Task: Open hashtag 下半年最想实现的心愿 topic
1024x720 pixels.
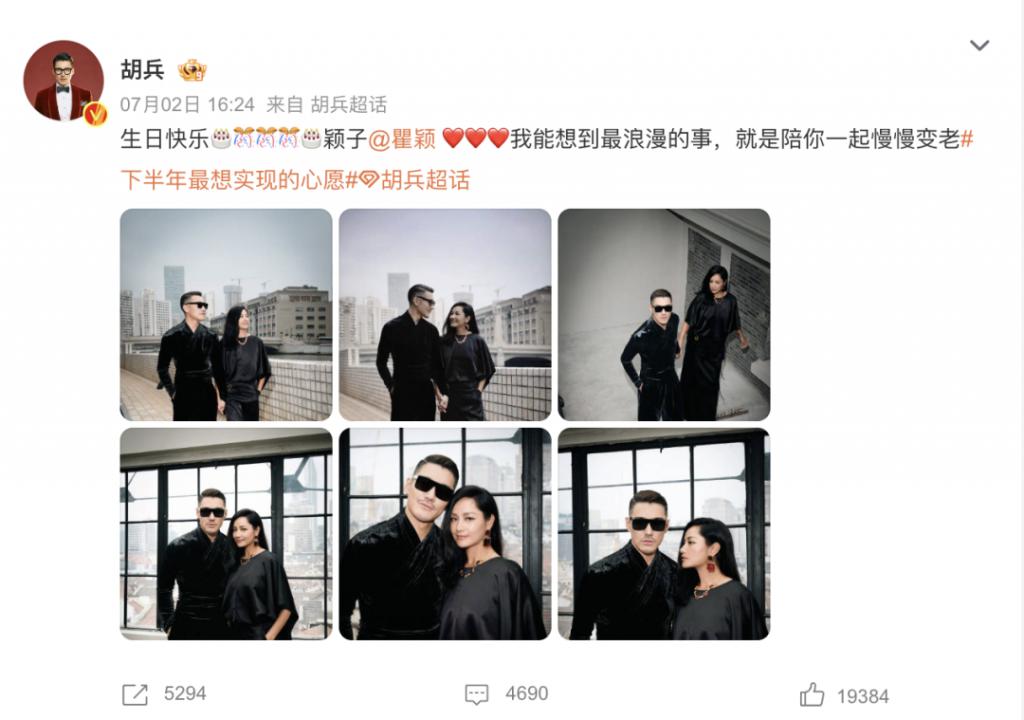Action: tap(547, 159)
